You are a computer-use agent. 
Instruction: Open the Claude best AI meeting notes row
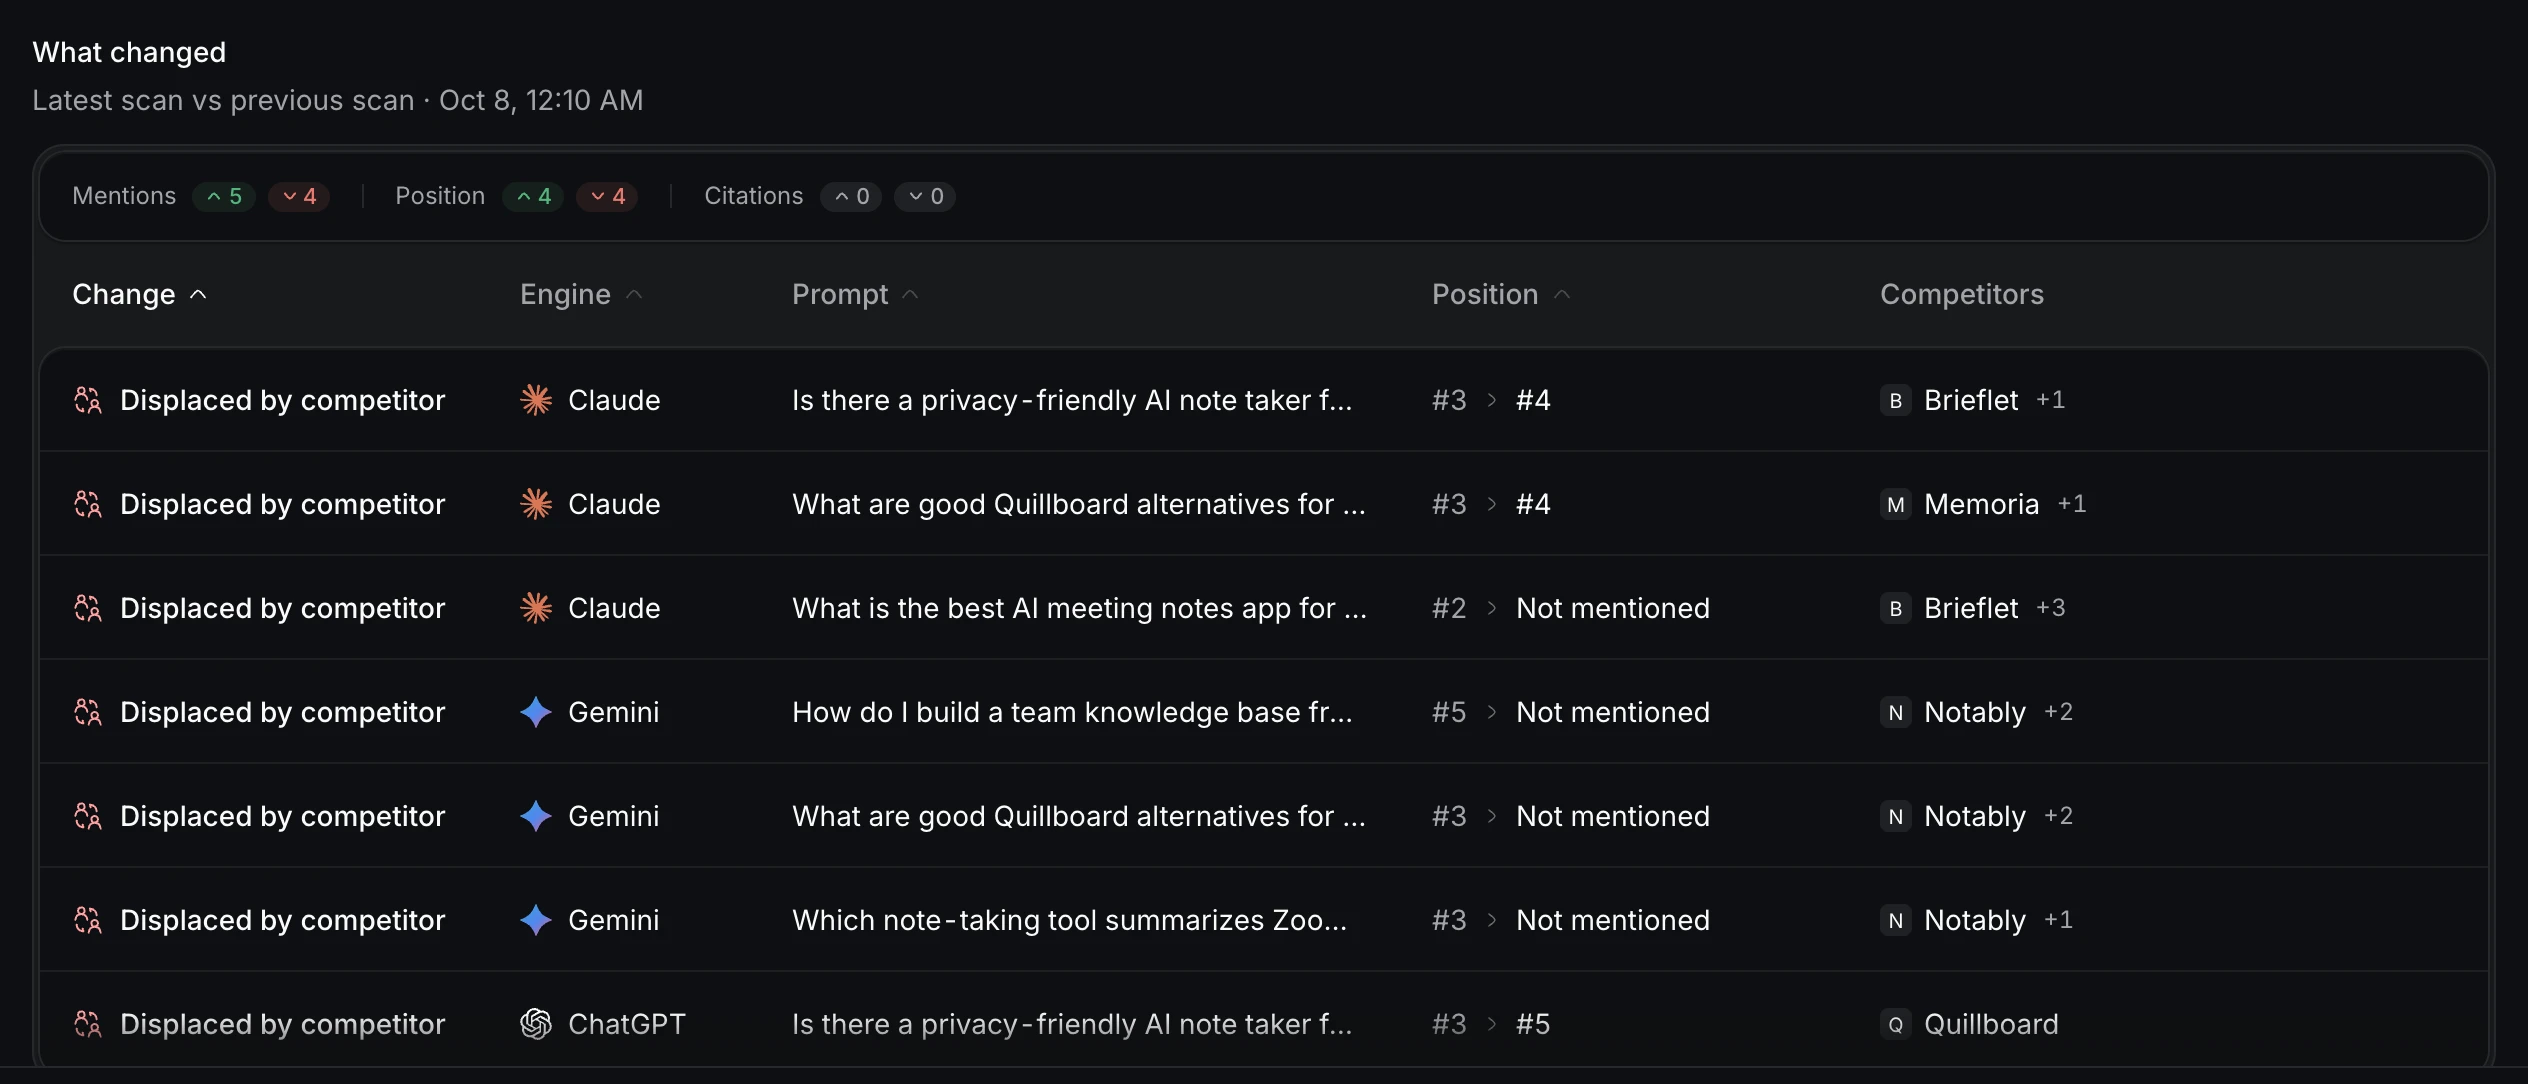pos(1264,608)
